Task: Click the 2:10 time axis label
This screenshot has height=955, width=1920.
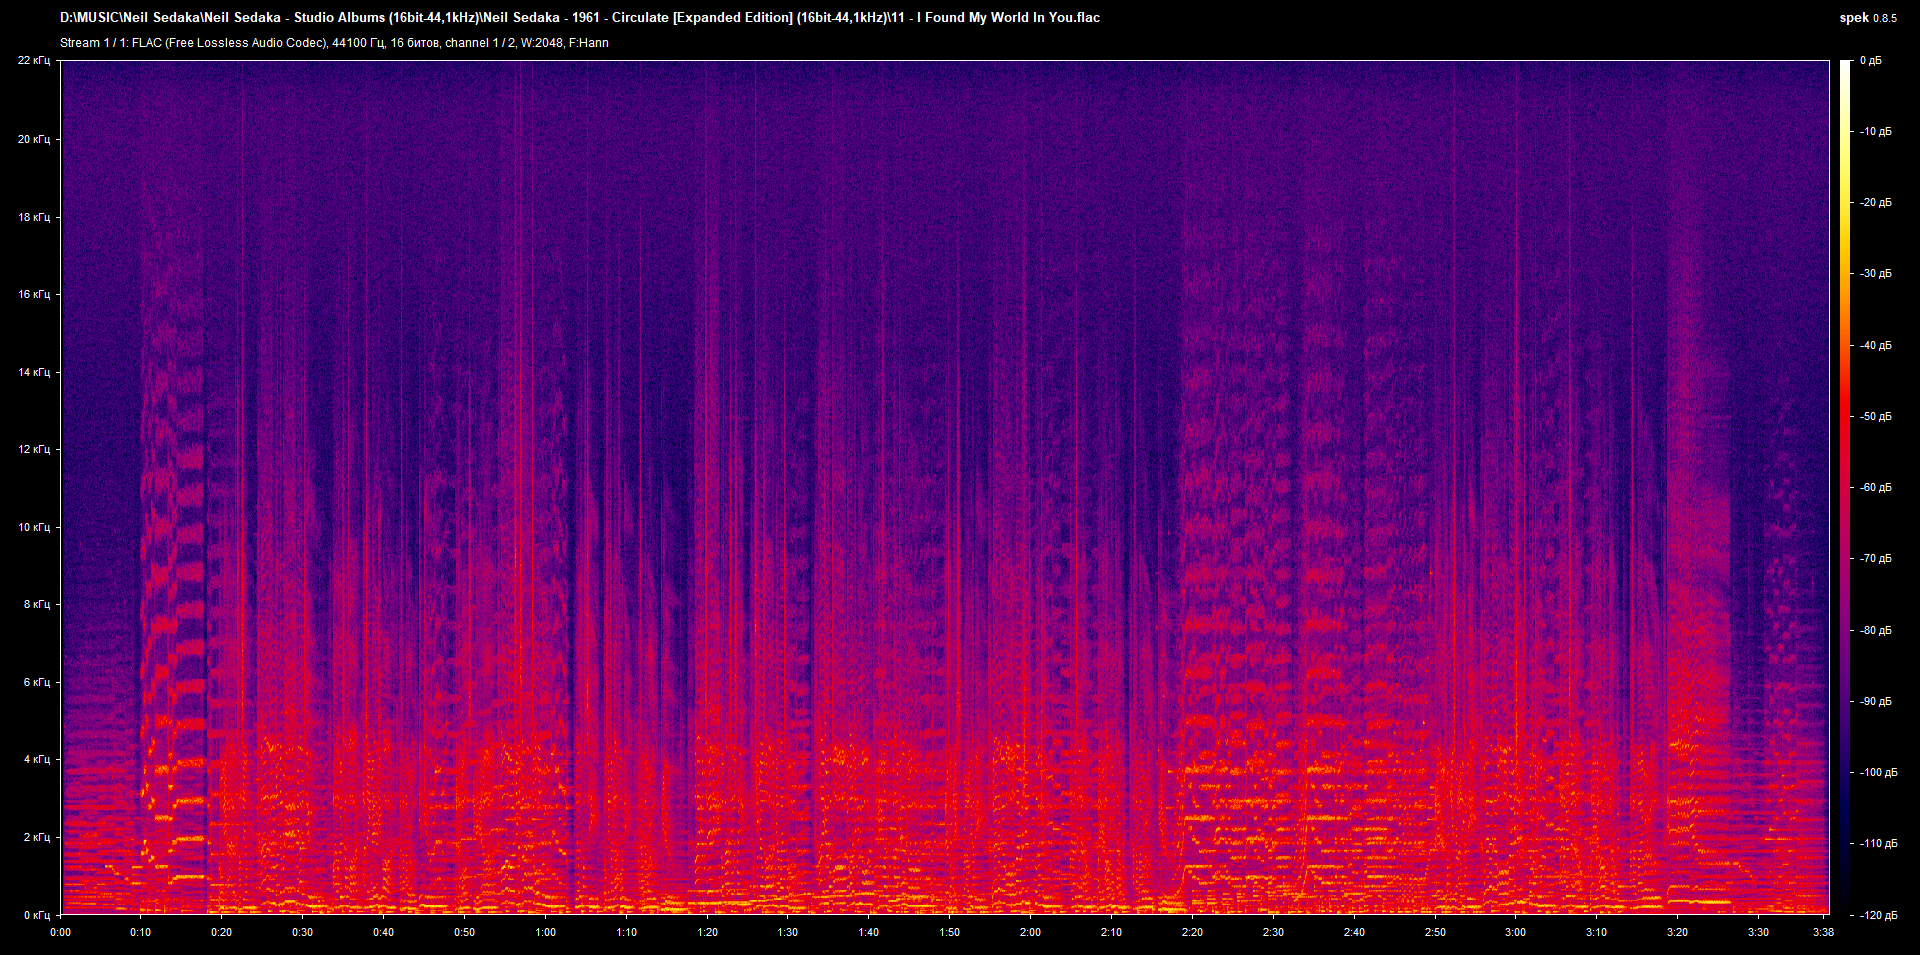Action: coord(1111,932)
